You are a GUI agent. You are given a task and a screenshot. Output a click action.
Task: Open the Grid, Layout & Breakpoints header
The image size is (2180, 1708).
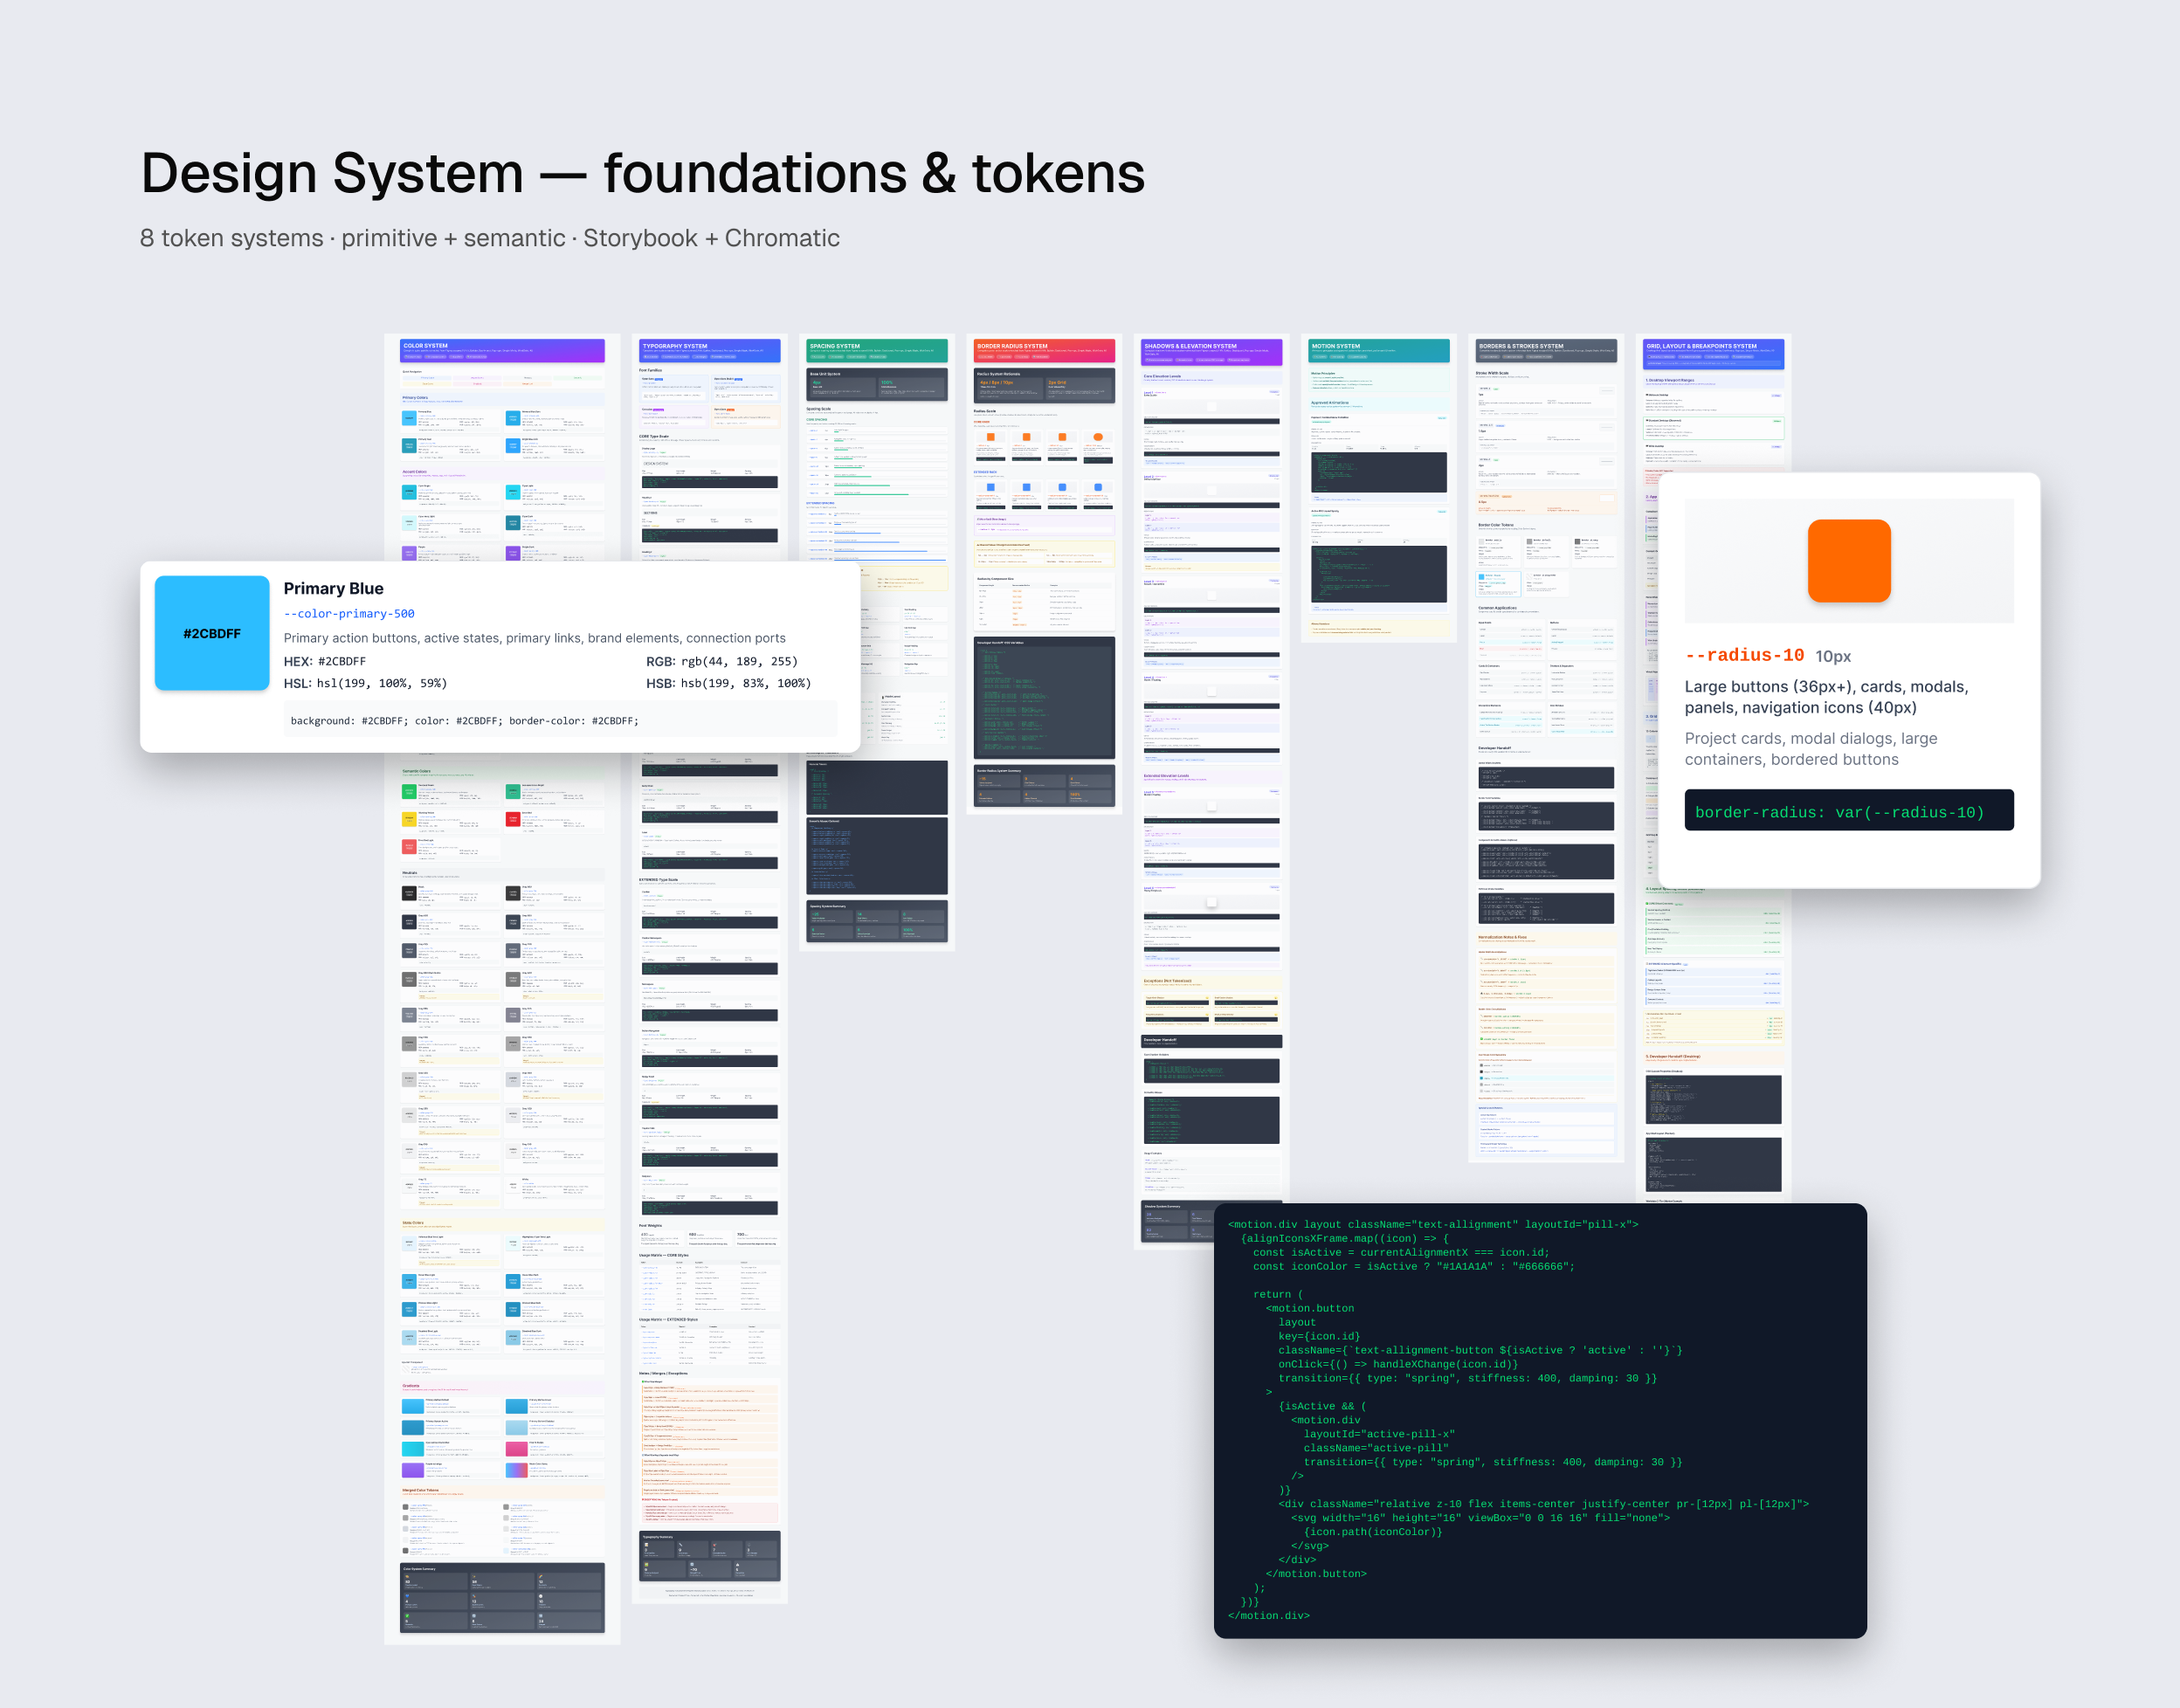click(1713, 353)
